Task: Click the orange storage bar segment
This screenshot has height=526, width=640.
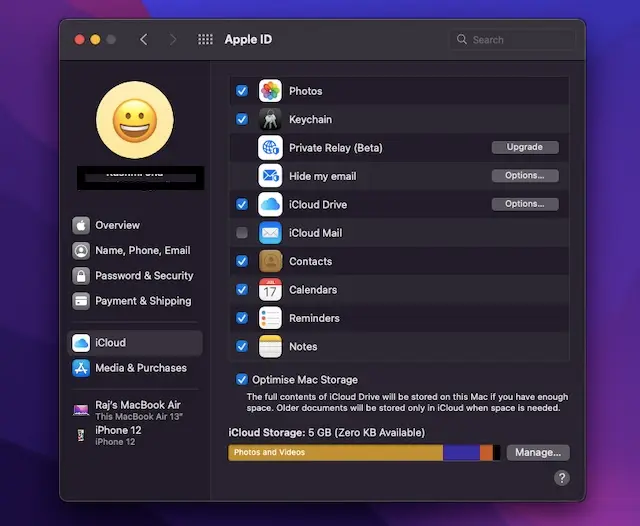Action: (486, 453)
